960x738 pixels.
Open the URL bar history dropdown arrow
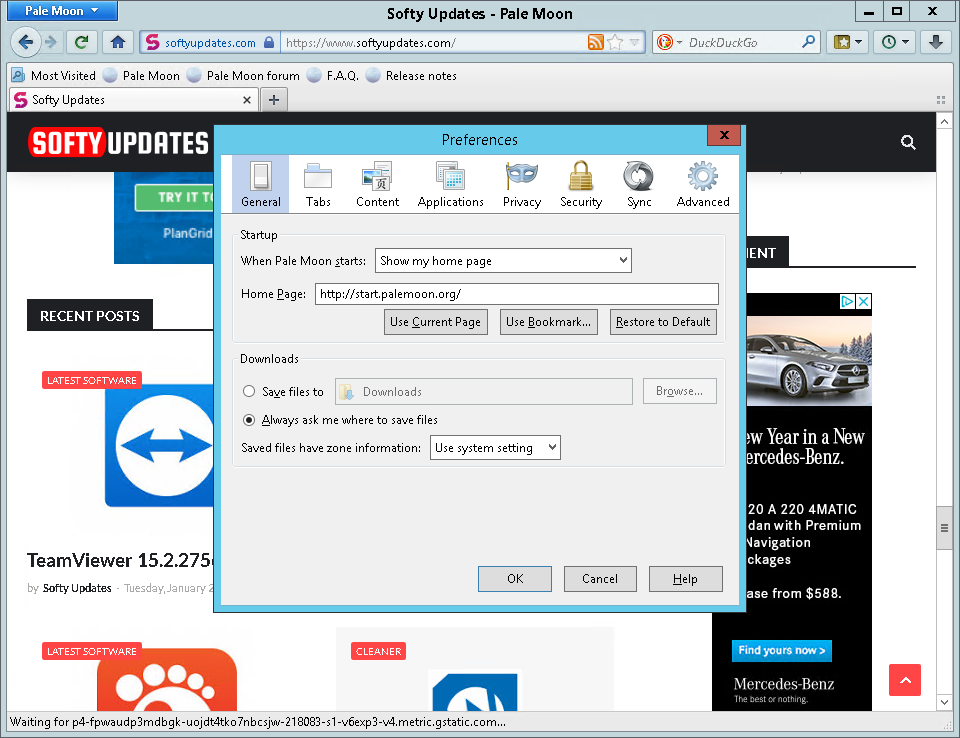[634, 42]
